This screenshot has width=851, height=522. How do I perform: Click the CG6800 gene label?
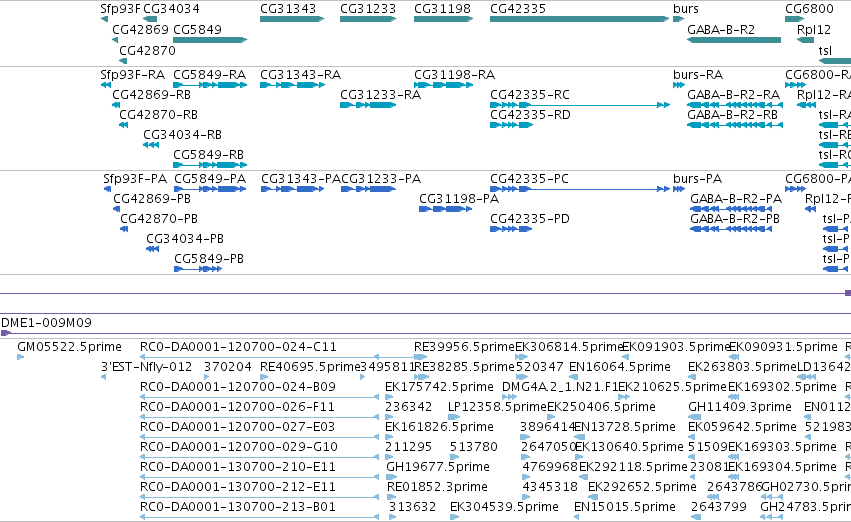809,9
